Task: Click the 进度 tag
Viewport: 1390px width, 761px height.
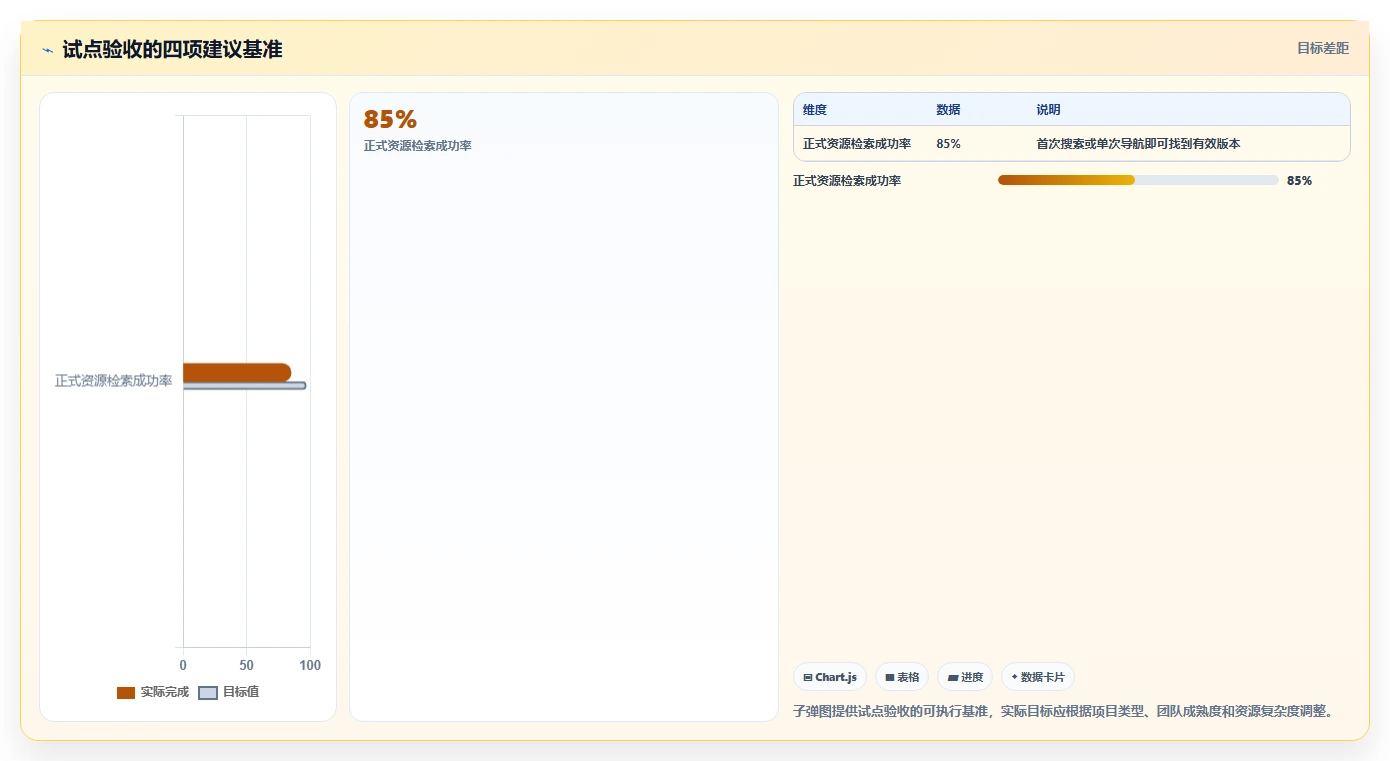Action: 965,677
